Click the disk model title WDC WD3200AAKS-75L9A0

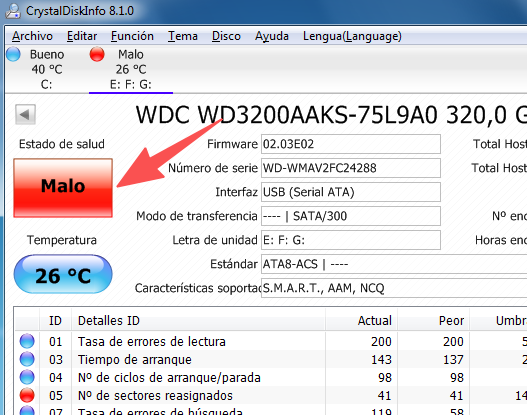click(x=286, y=115)
